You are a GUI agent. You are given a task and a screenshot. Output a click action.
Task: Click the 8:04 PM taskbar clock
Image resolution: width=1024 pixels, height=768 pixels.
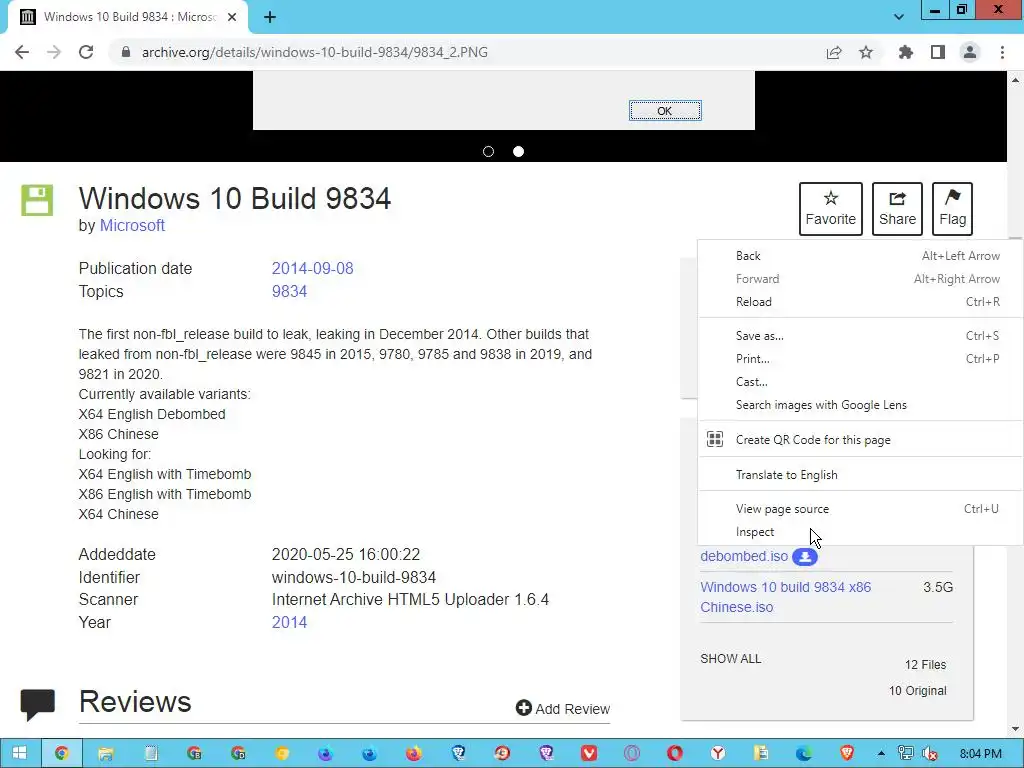pos(980,753)
